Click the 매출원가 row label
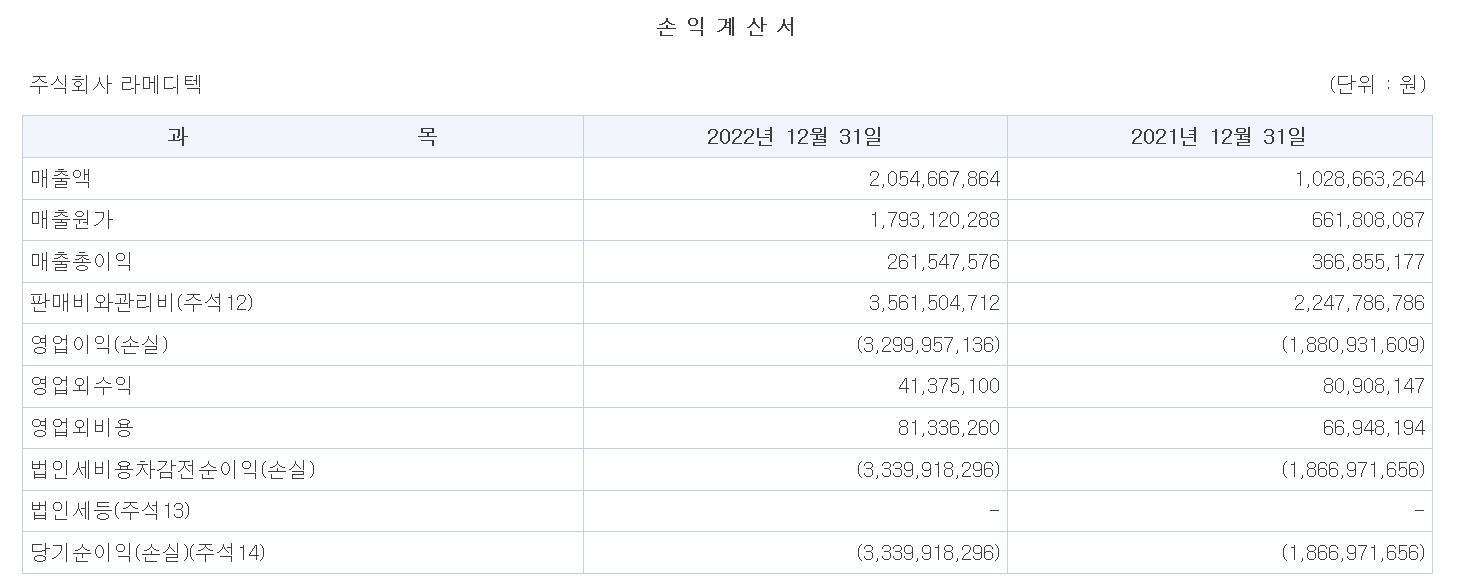The width and height of the screenshot is (1460, 583). [72, 220]
